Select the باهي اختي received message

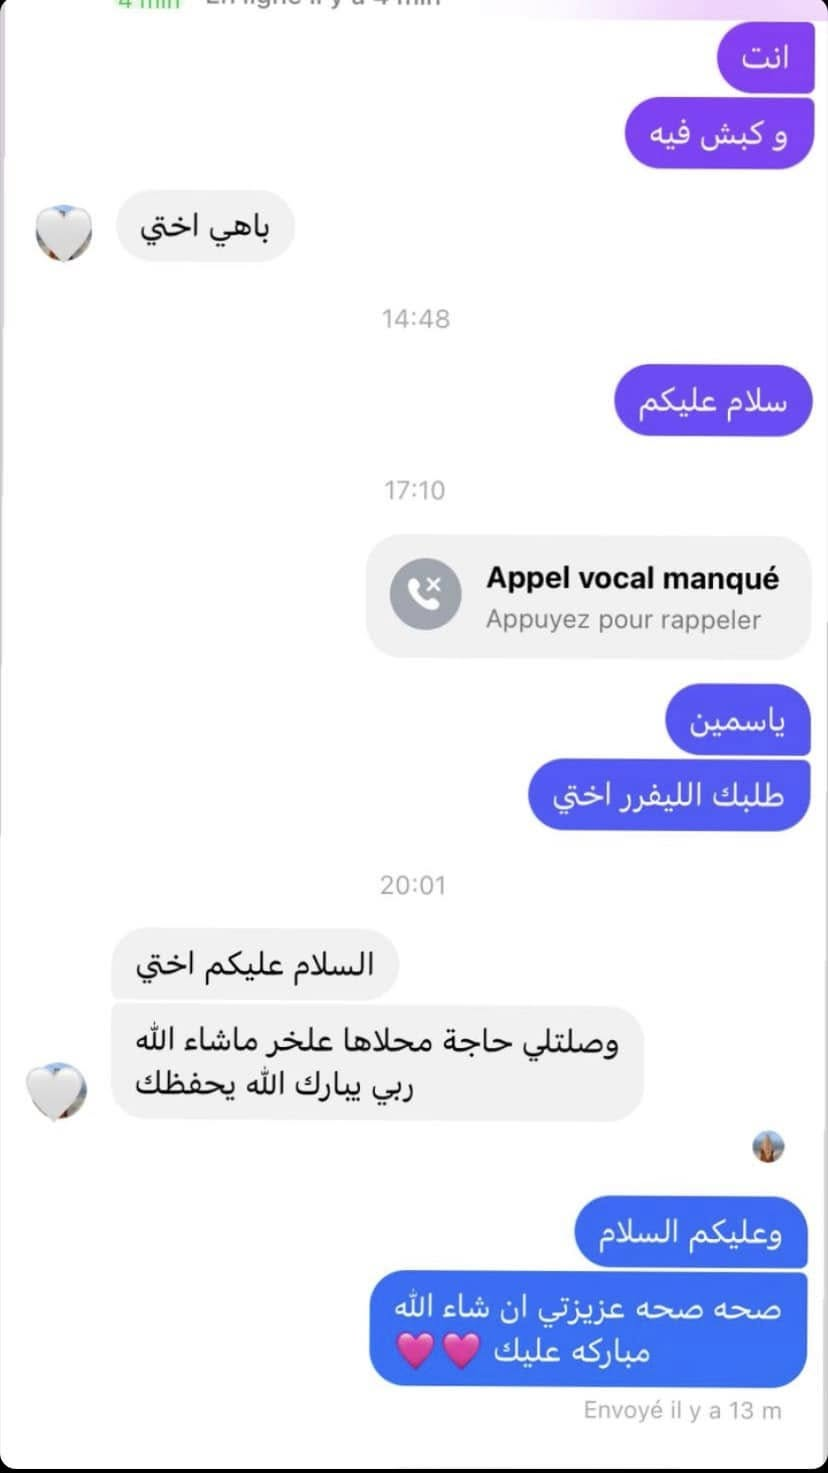(x=205, y=226)
